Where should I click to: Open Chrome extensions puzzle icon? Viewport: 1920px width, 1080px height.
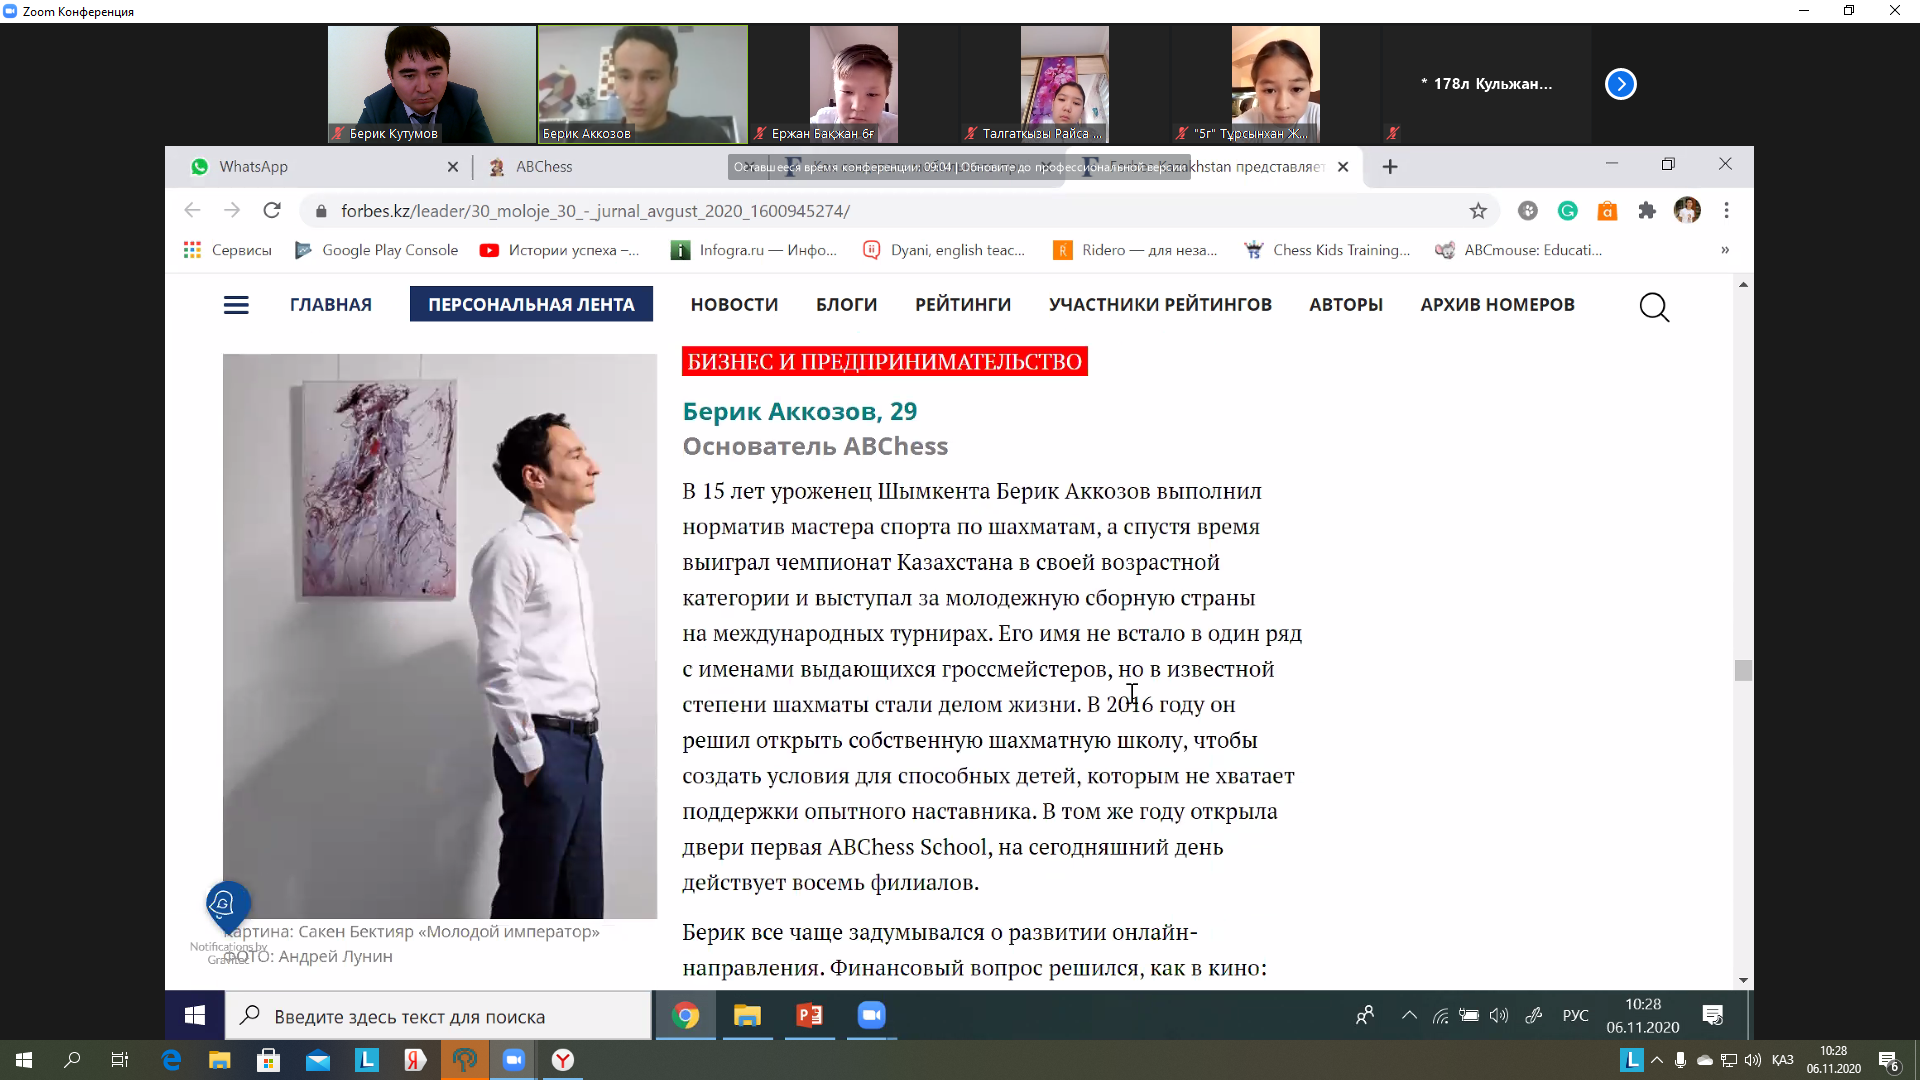(x=1647, y=211)
